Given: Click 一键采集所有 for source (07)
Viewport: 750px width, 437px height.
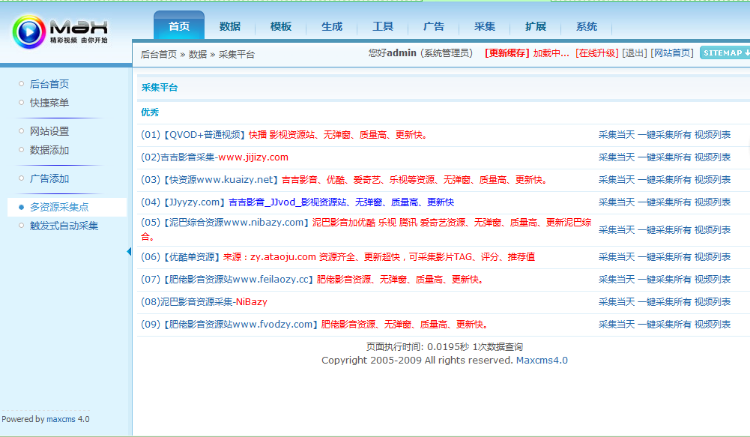Looking at the screenshot, I should coord(665,279).
